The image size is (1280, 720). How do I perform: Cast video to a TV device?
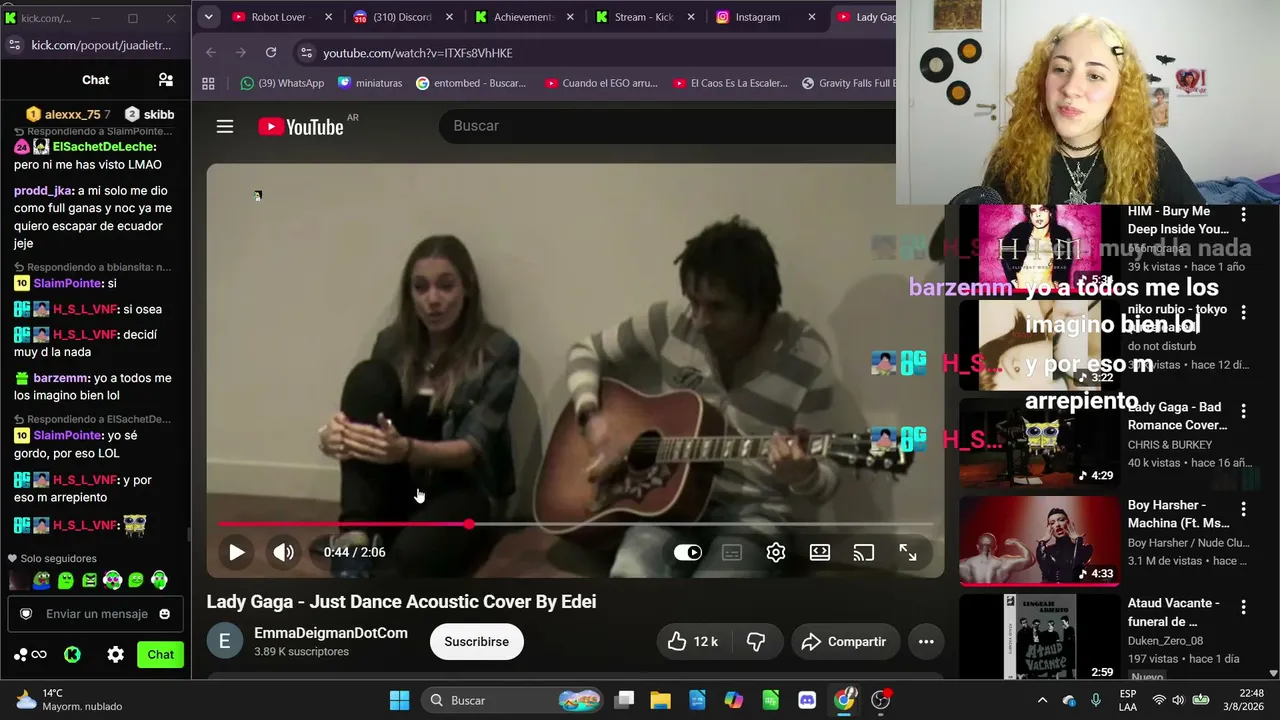[864, 552]
